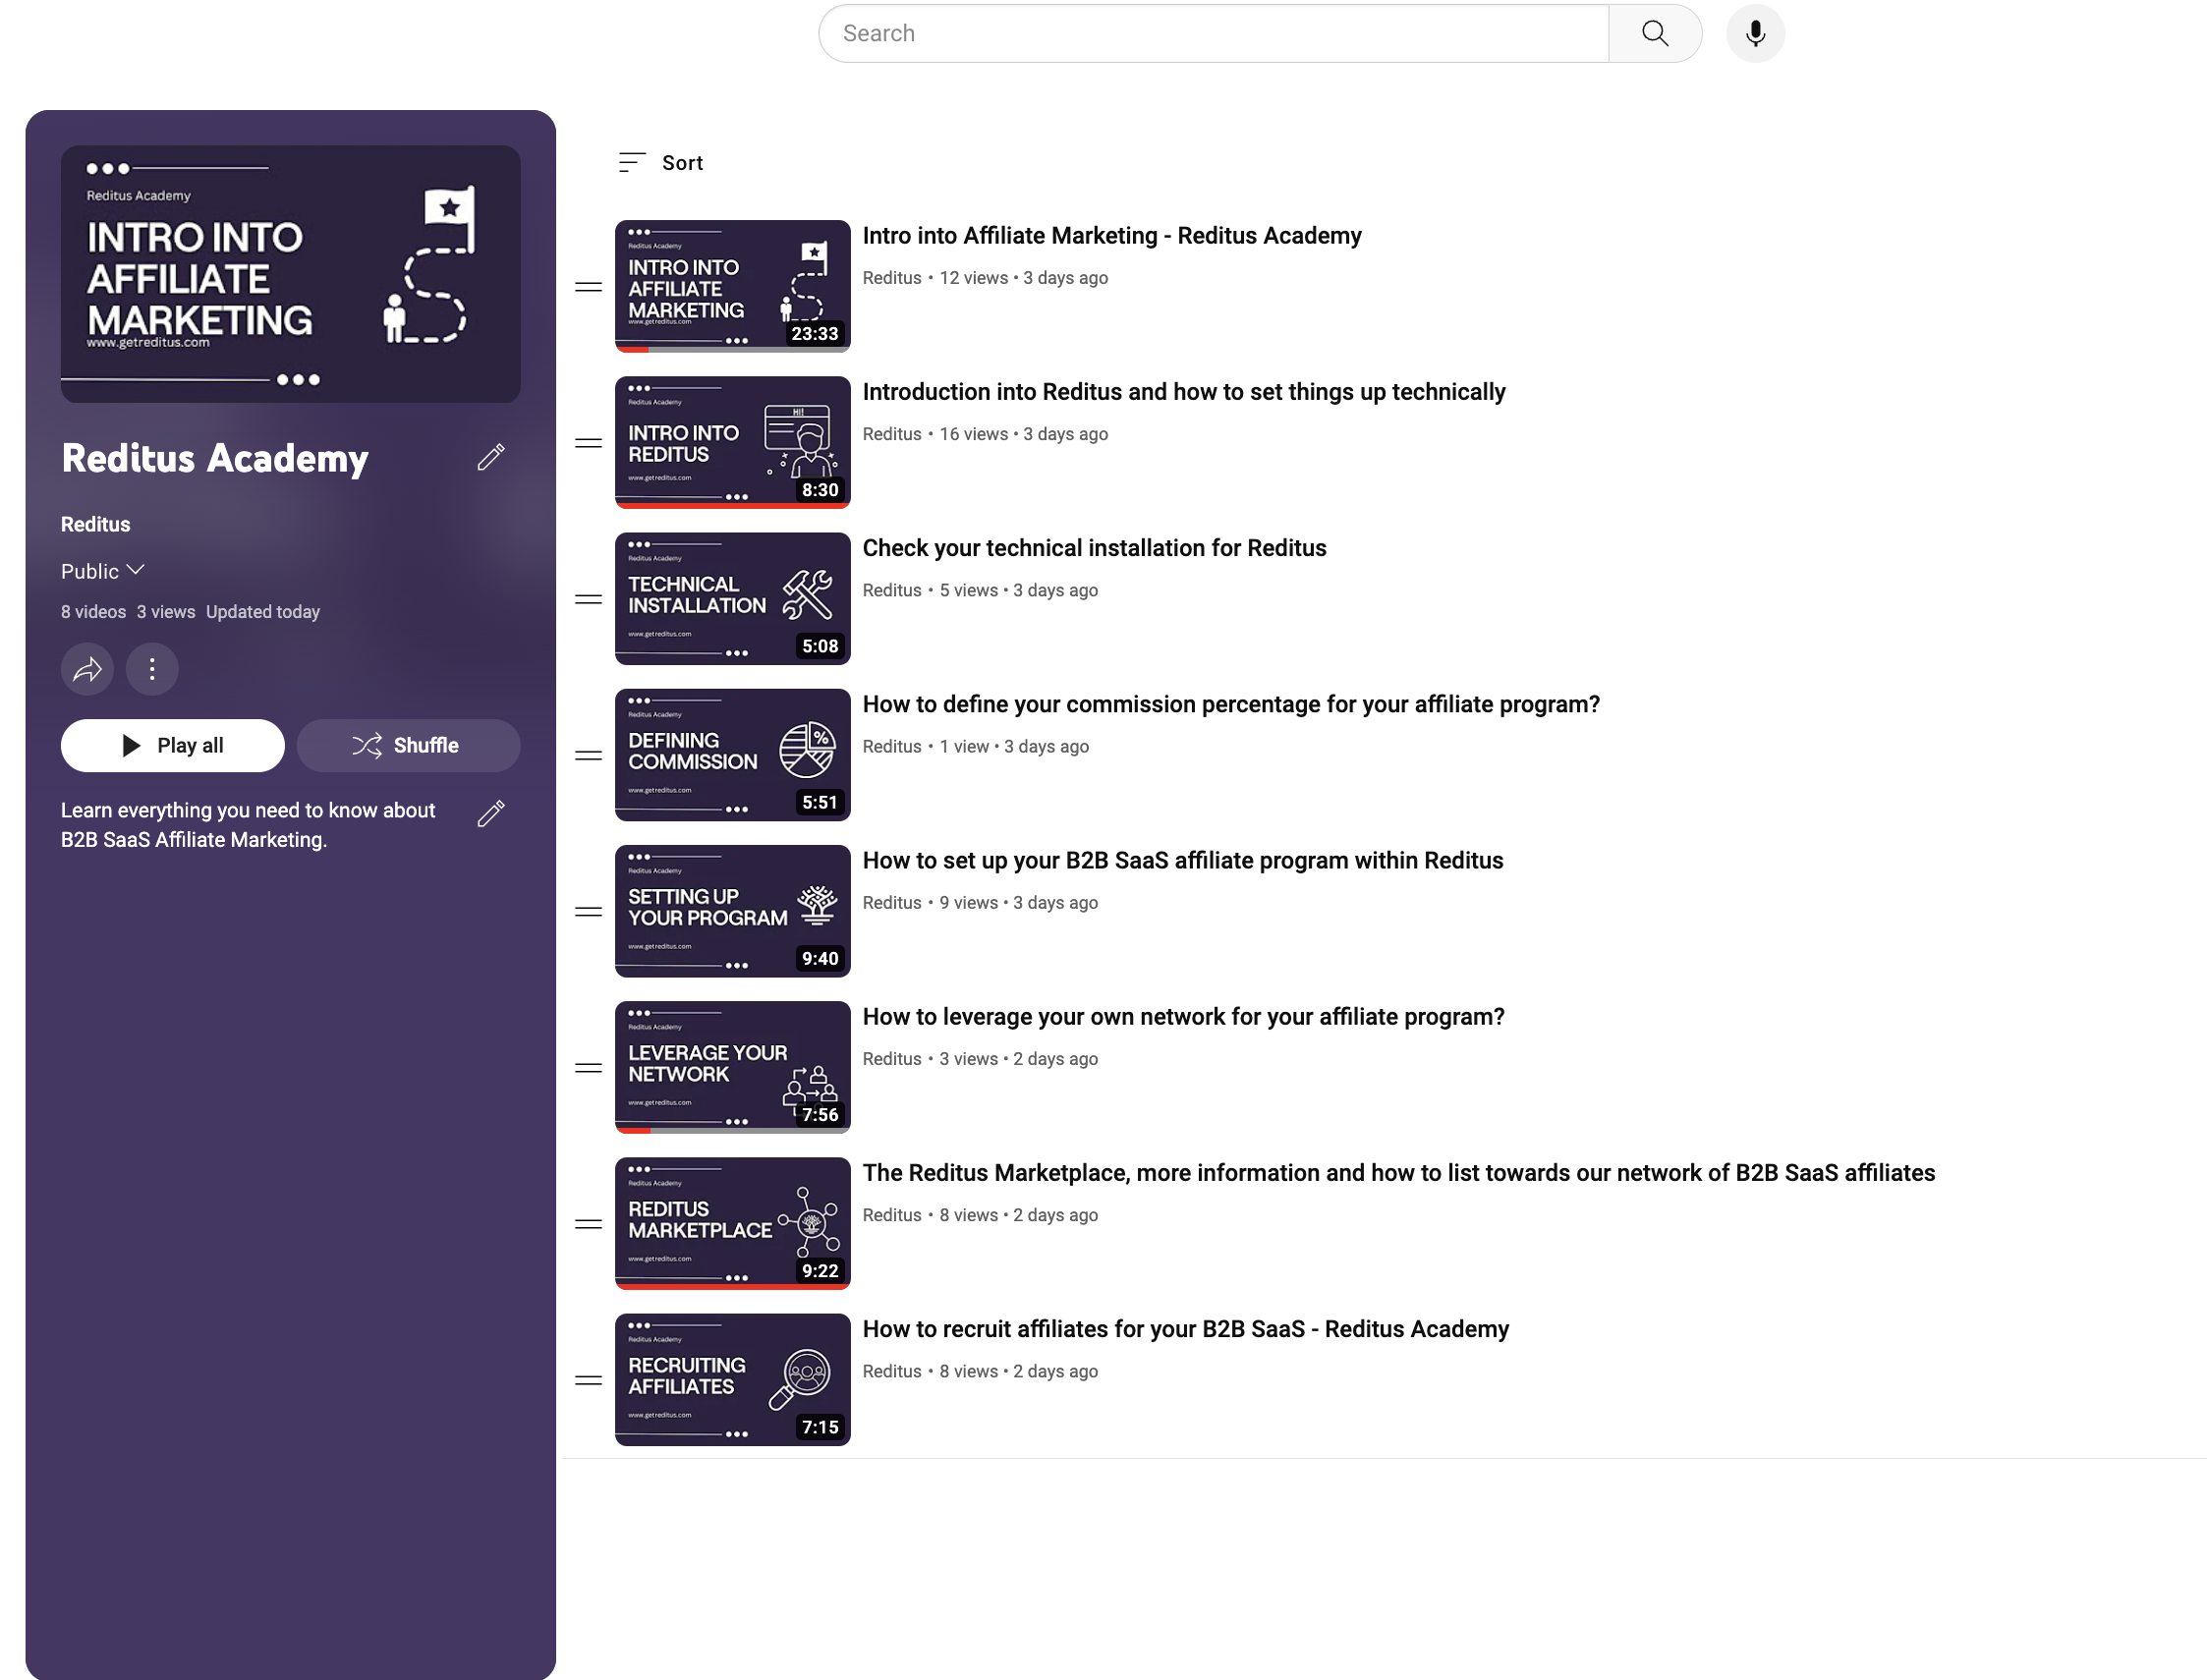Open the Public visibility dropdown
The width and height of the screenshot is (2207, 1680).
(103, 571)
